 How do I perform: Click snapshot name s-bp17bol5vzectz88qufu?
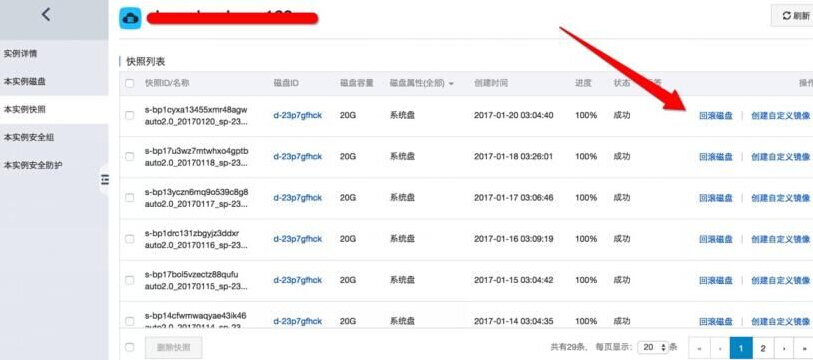[191, 274]
